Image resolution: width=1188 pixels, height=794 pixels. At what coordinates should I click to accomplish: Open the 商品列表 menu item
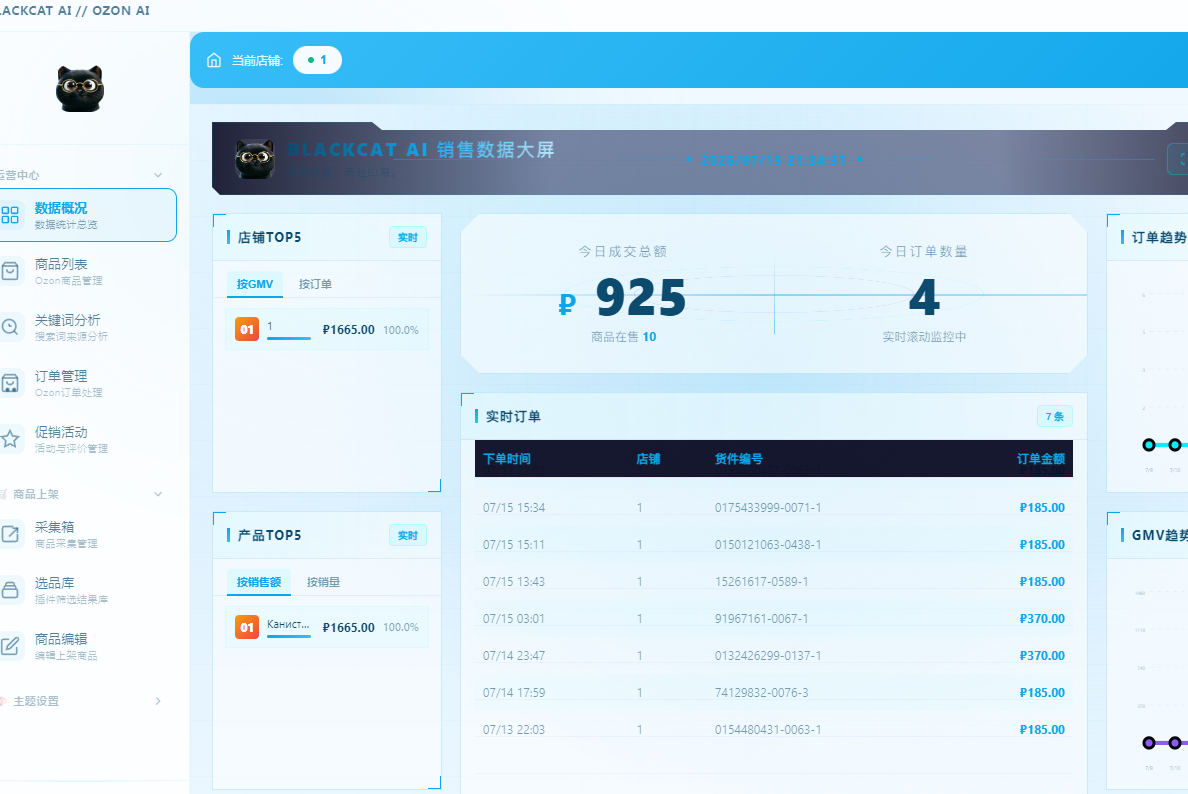(x=88, y=271)
